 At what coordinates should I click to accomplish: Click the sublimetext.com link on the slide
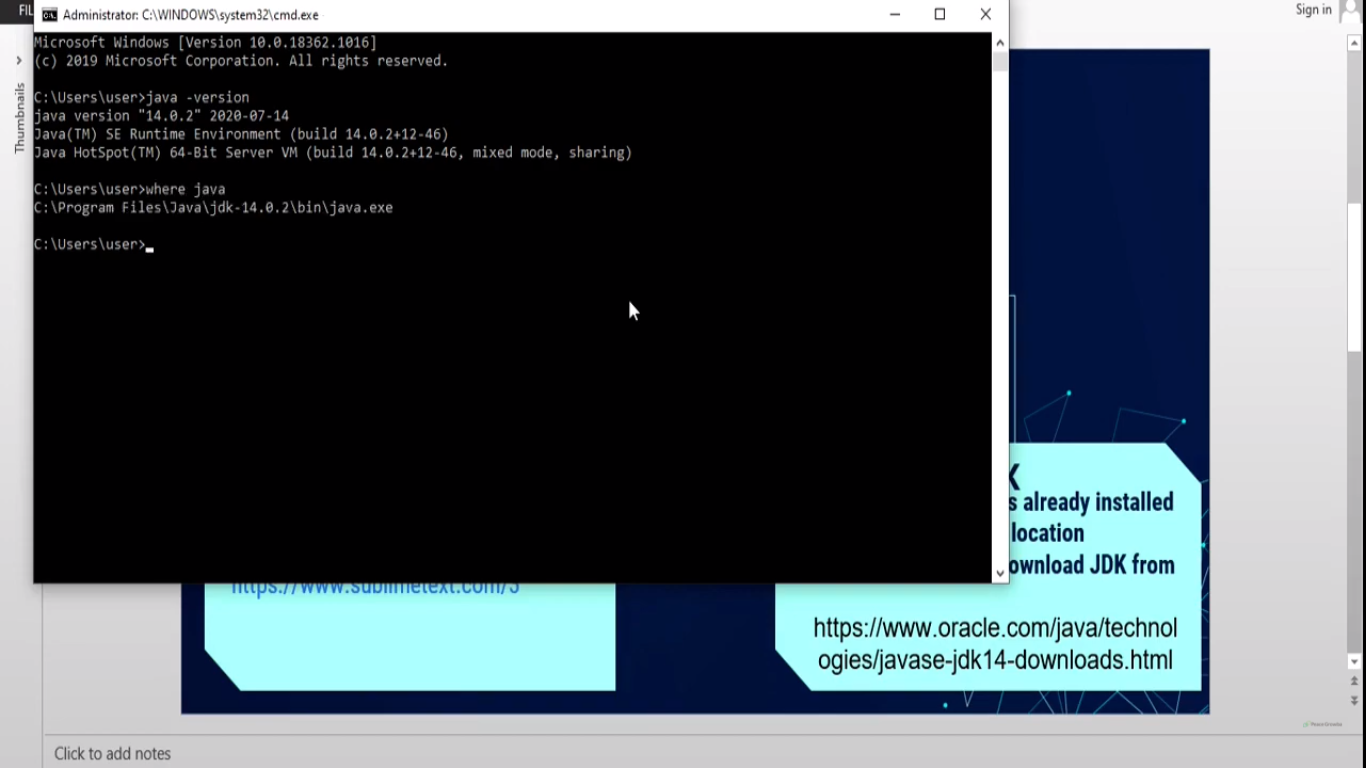pos(374,585)
